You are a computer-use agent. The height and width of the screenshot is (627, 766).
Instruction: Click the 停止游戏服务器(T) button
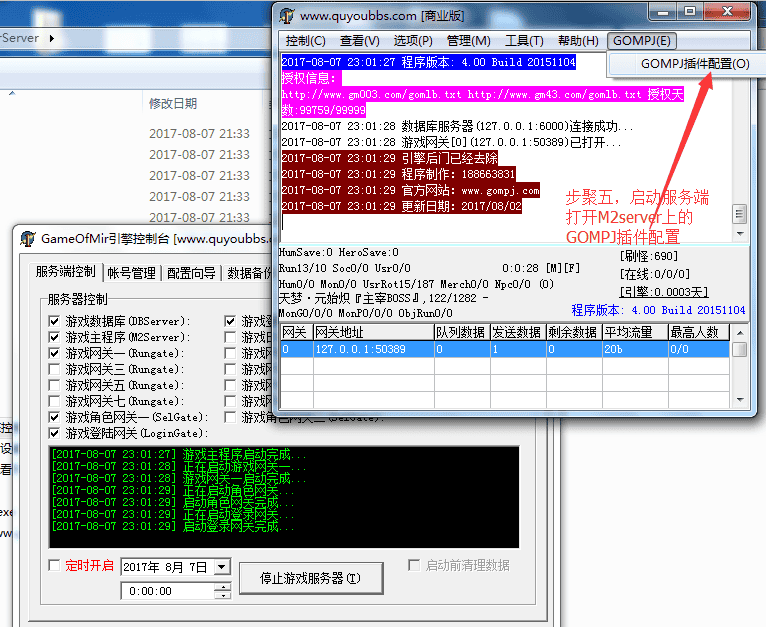311,579
